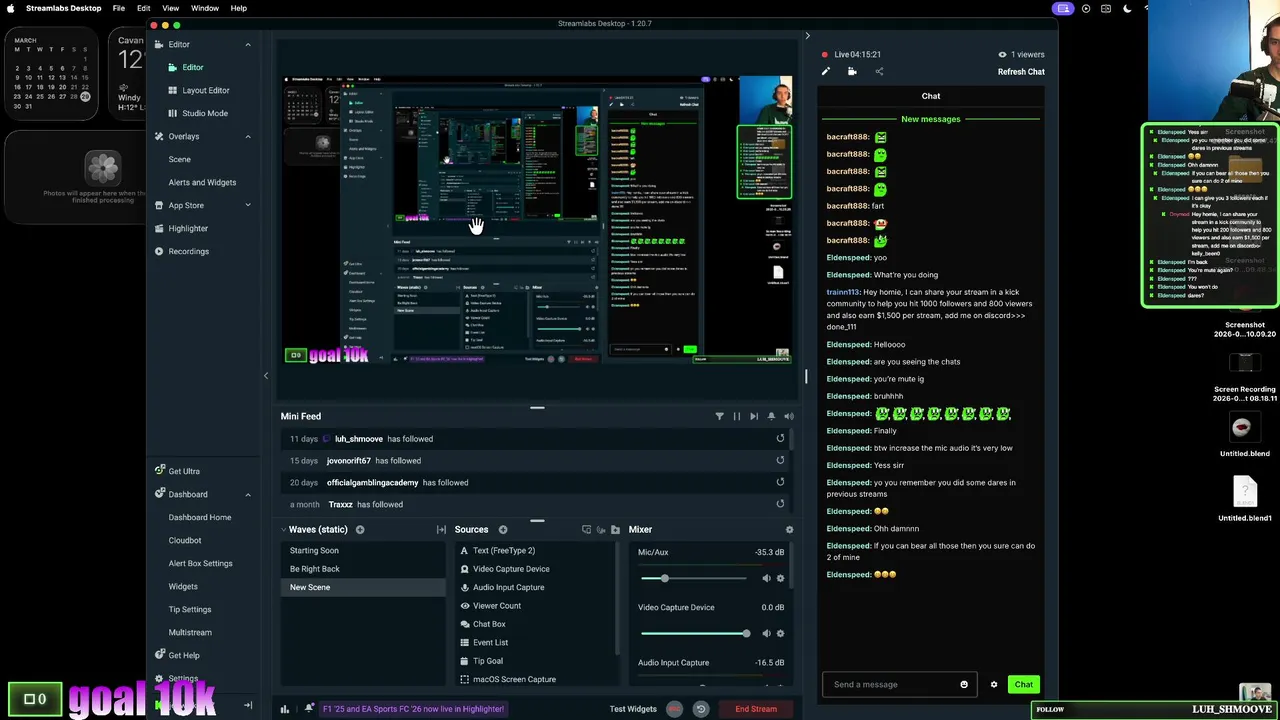Repeat the officialgamblingacademy follow alert
Image resolution: width=1280 pixels, height=720 pixels.
point(780,482)
